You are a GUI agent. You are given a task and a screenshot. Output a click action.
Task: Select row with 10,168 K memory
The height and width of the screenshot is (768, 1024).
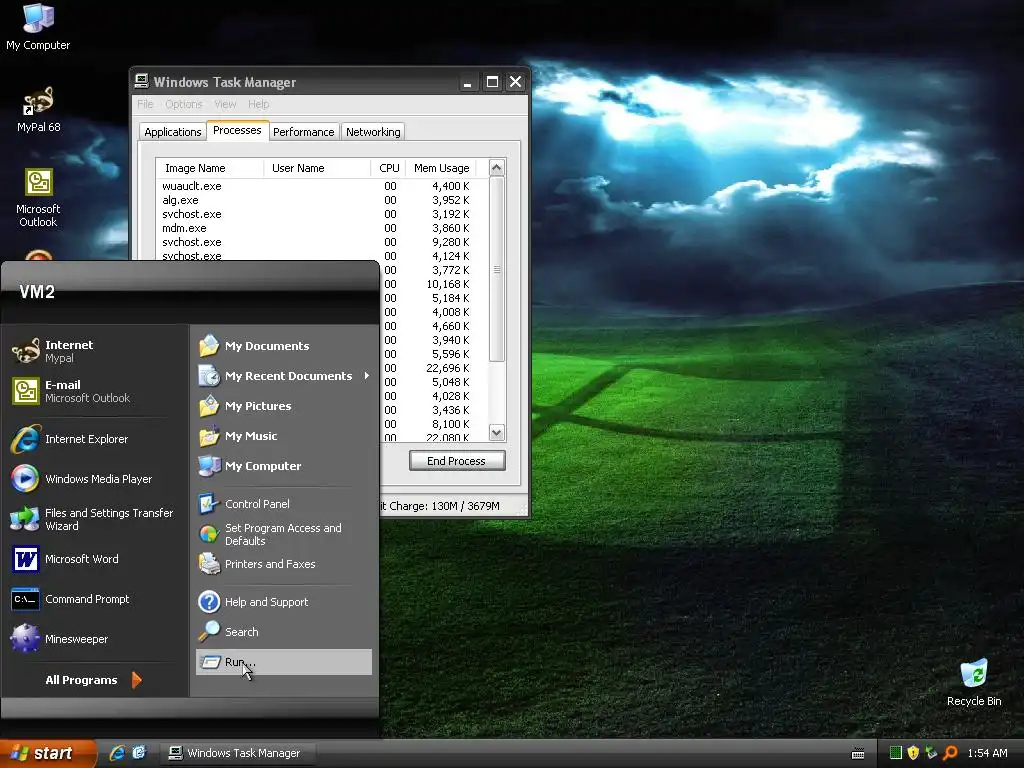pyautogui.click(x=434, y=284)
